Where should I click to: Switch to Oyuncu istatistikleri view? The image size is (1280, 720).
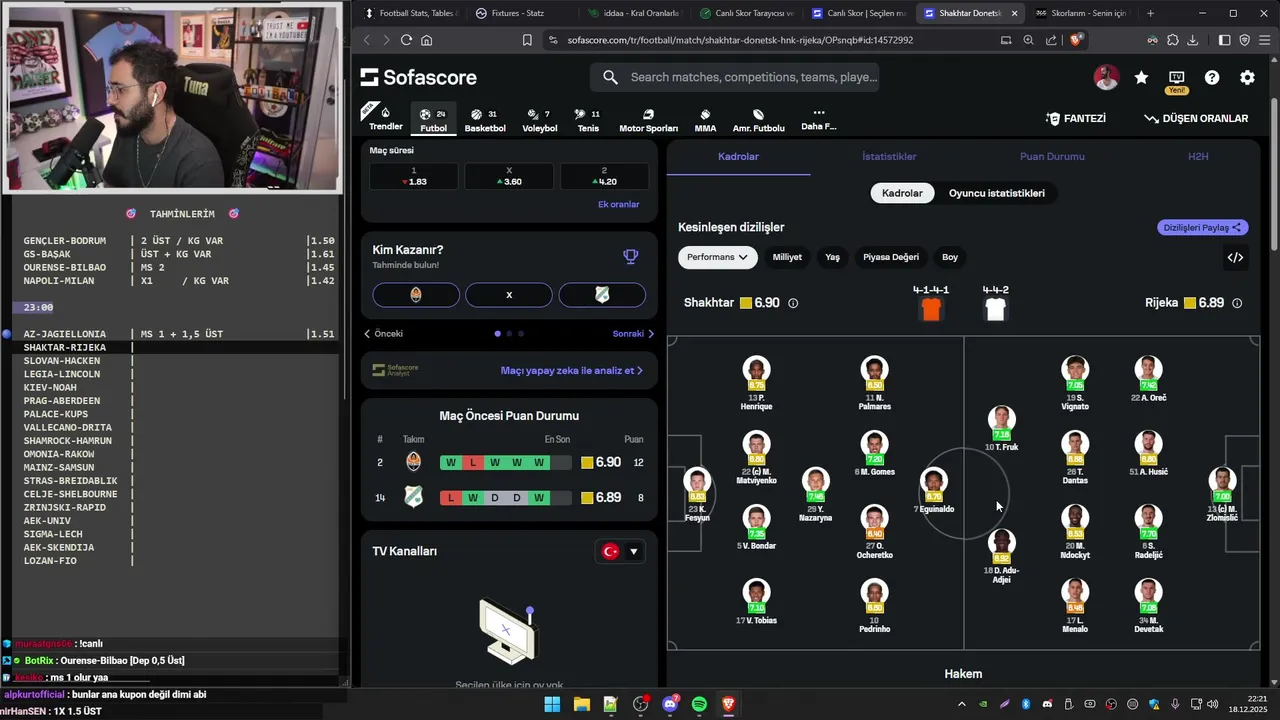[x=997, y=193]
